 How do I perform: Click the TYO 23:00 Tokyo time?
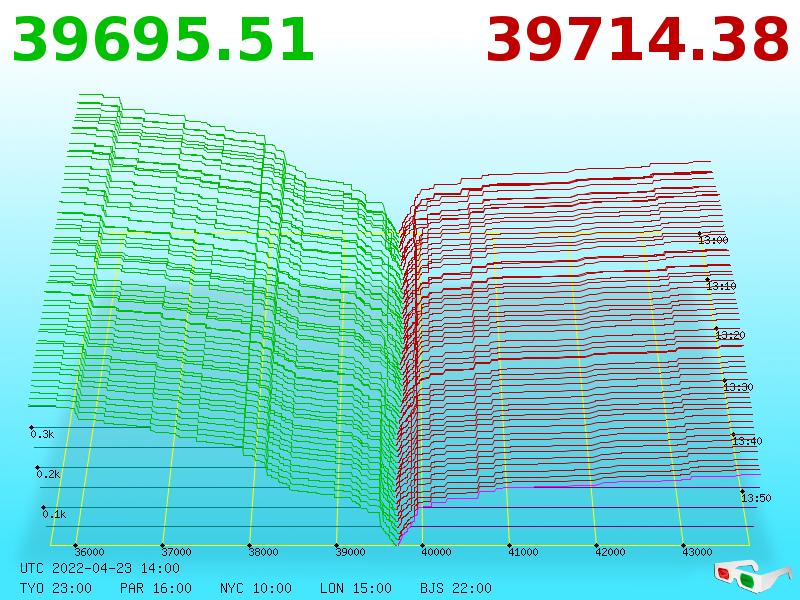(56, 588)
